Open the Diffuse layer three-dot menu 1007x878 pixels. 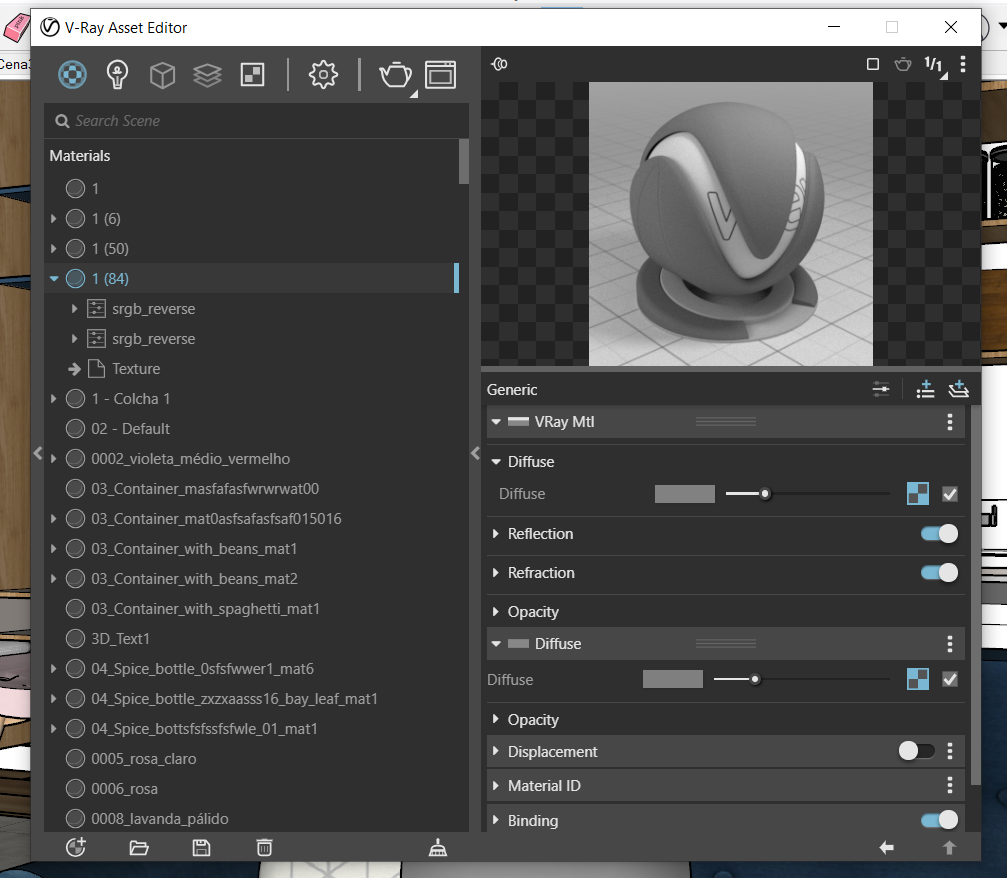tap(950, 644)
